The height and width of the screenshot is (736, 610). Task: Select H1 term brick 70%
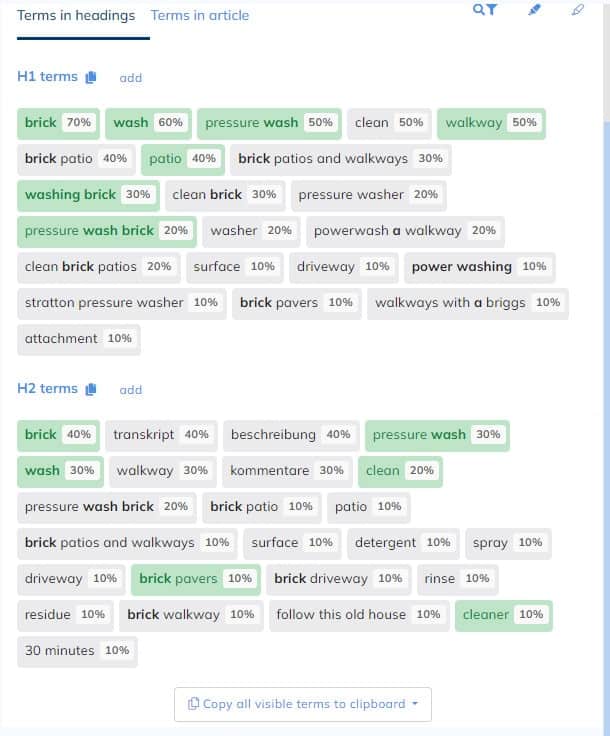[x=58, y=123]
